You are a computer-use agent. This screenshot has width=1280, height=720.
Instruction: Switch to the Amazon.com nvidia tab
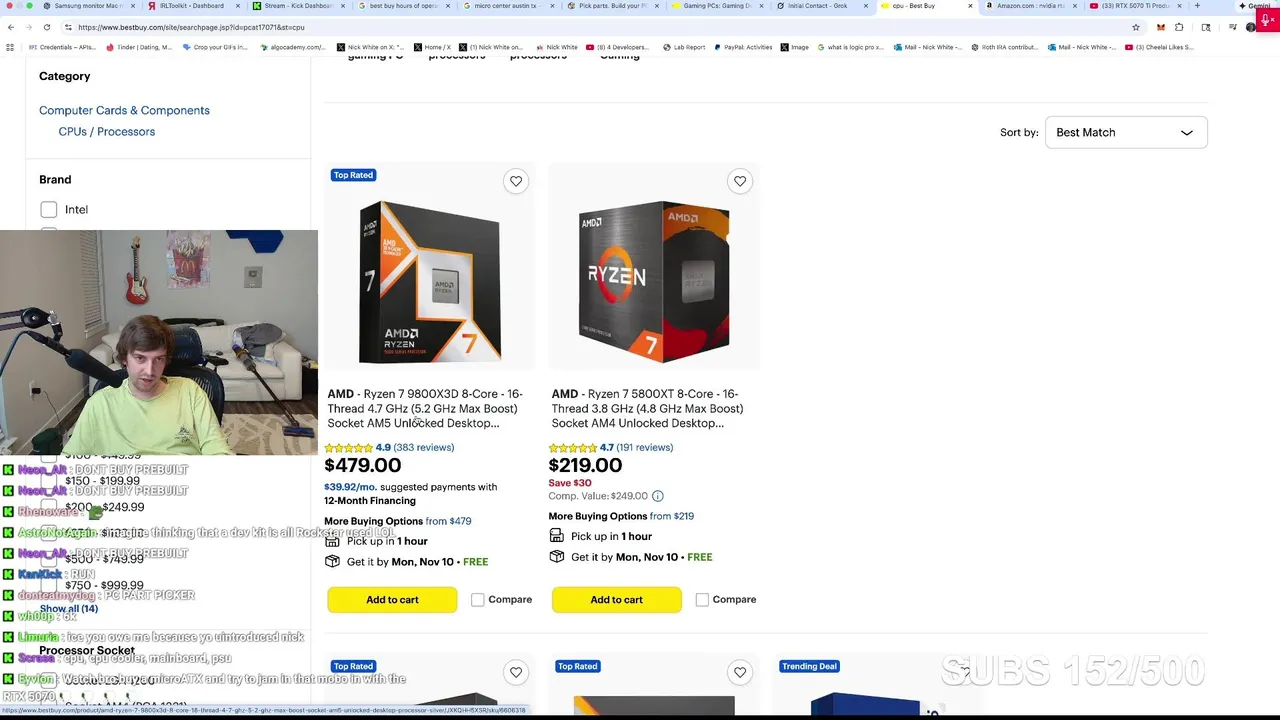point(1030,6)
